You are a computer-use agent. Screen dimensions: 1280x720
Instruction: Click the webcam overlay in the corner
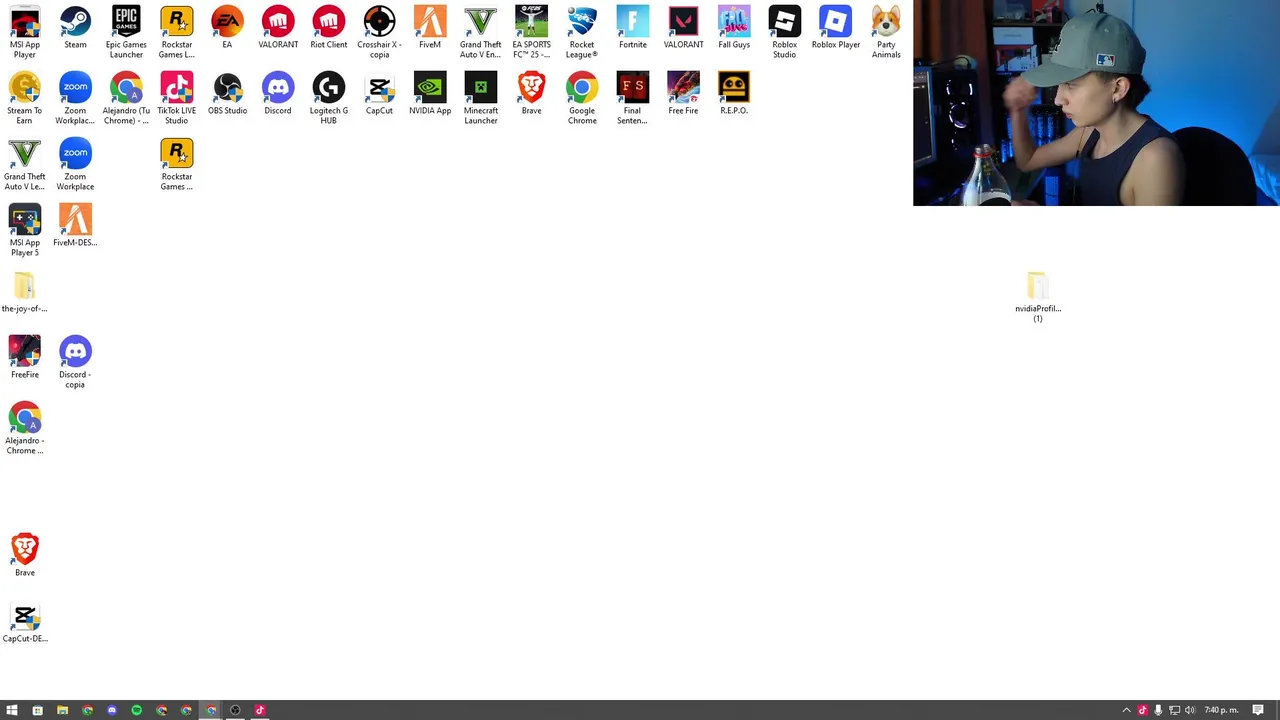(x=1096, y=103)
